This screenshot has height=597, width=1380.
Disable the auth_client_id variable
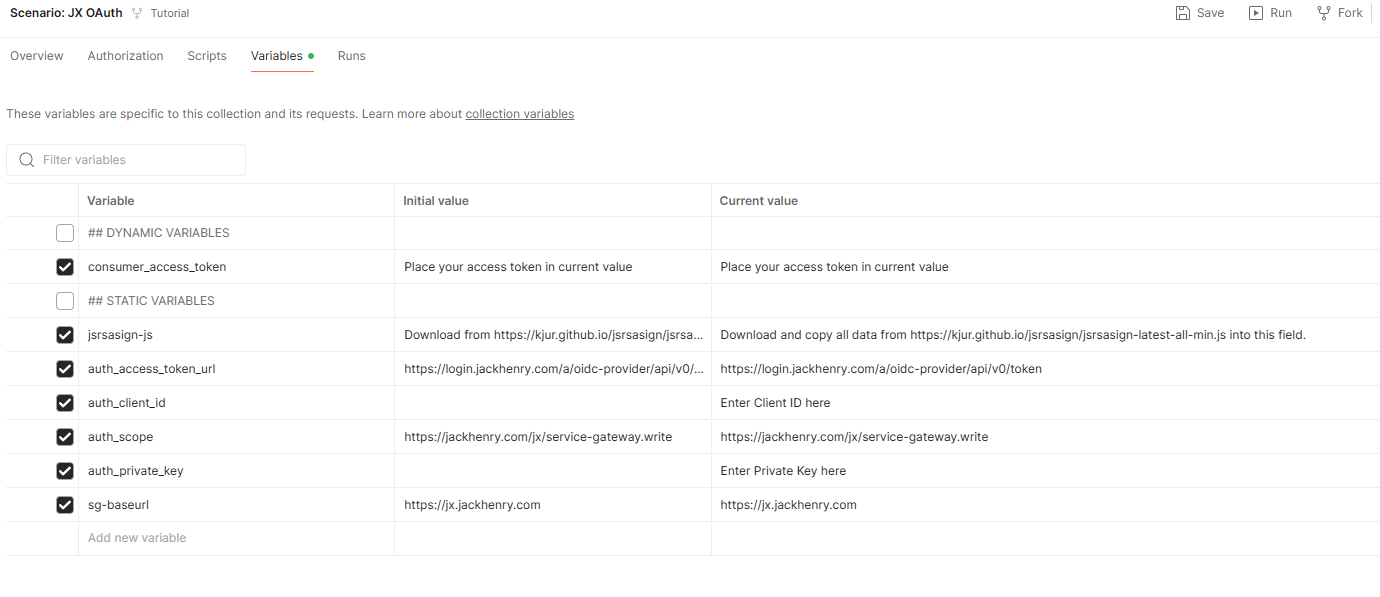[x=65, y=402]
